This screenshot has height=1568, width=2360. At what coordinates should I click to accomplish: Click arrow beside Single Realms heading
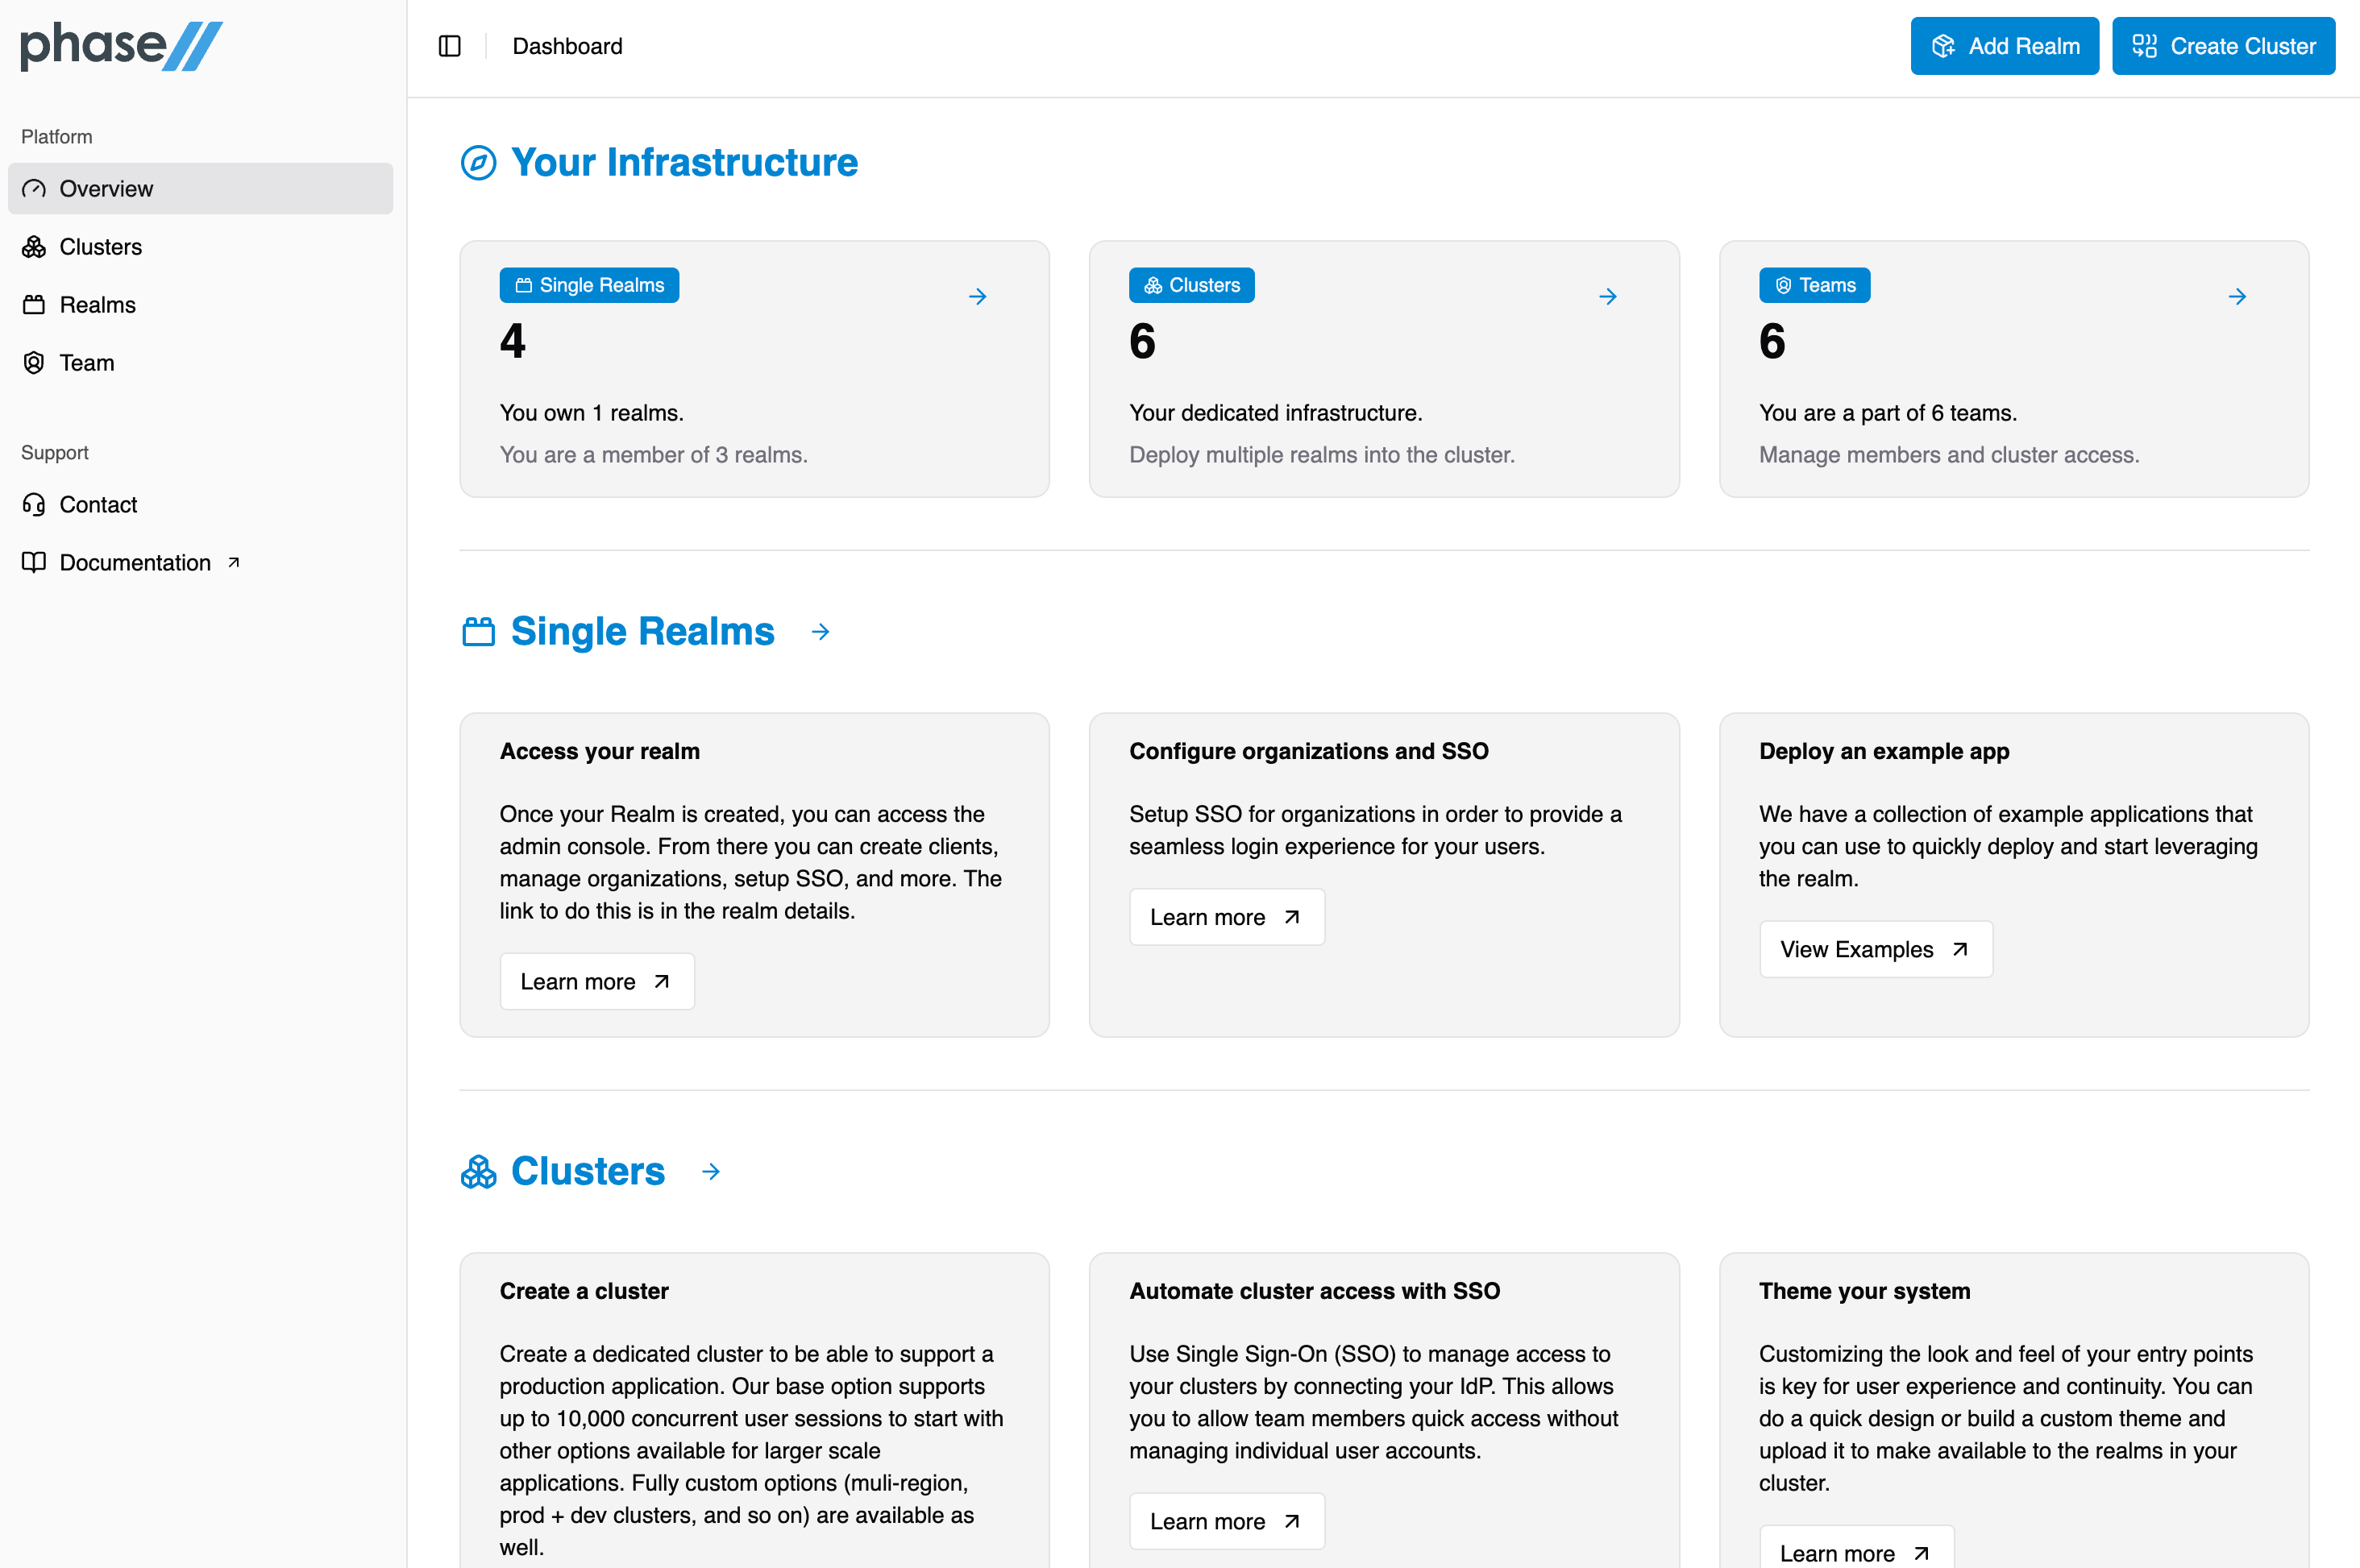point(820,632)
